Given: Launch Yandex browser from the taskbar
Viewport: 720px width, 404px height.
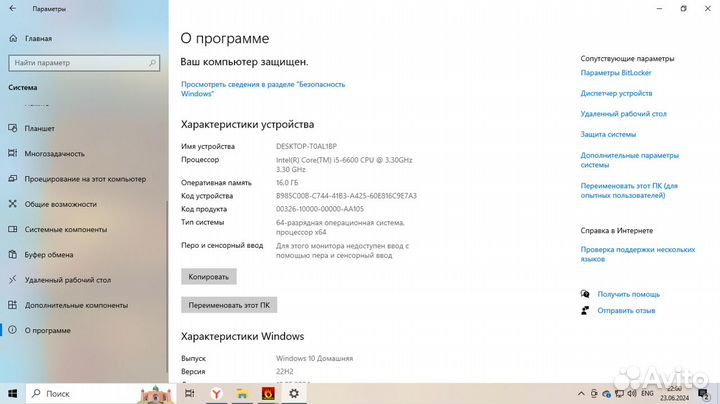Looking at the screenshot, I should tap(216, 393).
